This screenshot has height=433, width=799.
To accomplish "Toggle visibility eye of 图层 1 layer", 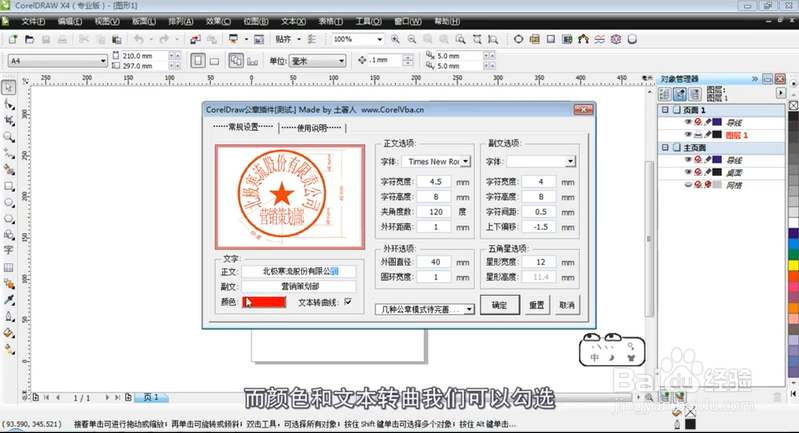I will 688,134.
